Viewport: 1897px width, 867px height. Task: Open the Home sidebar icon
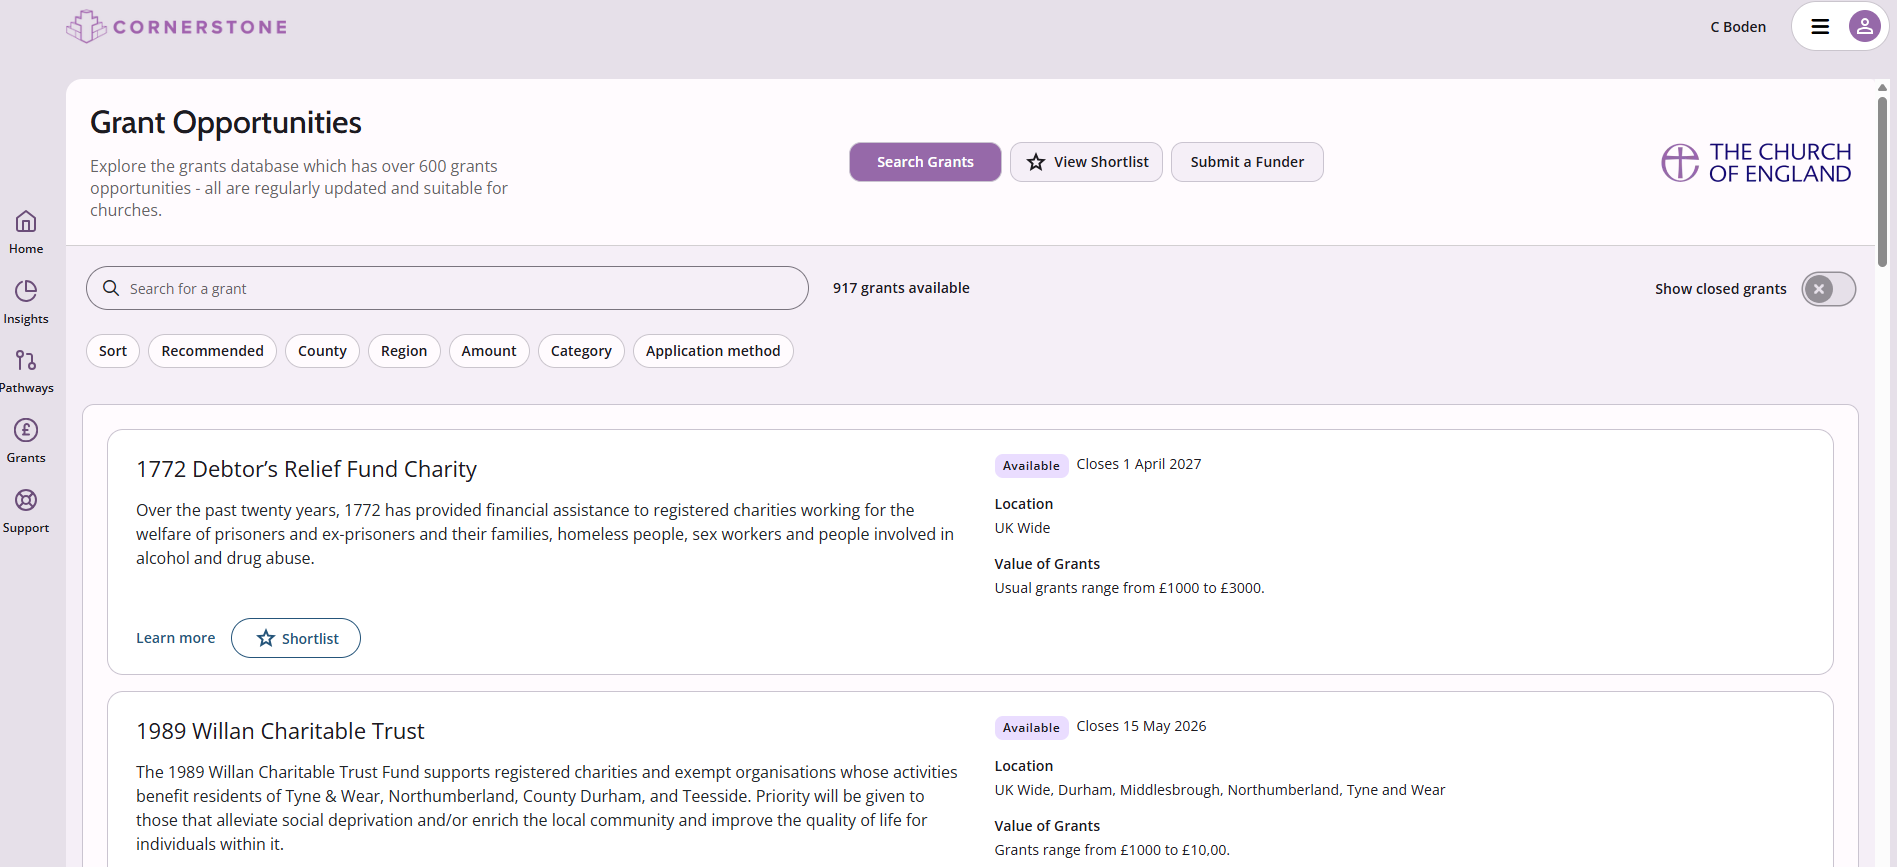point(26,221)
